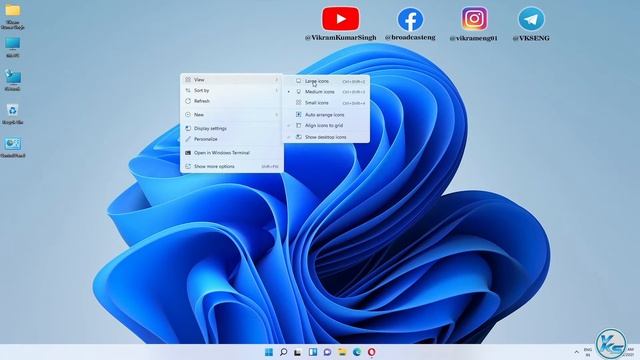Click the ENG language indicator
This screenshot has width=640, height=360.
588,352
